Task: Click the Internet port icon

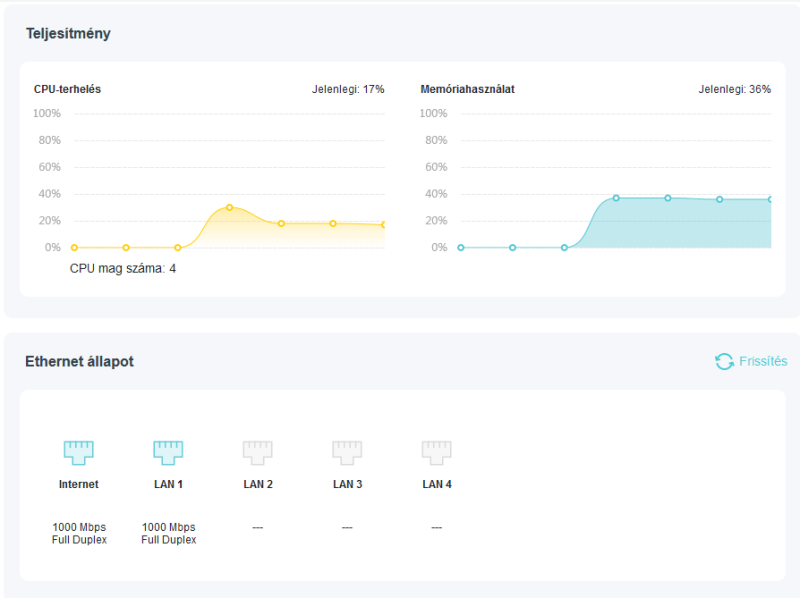Action: [79, 453]
